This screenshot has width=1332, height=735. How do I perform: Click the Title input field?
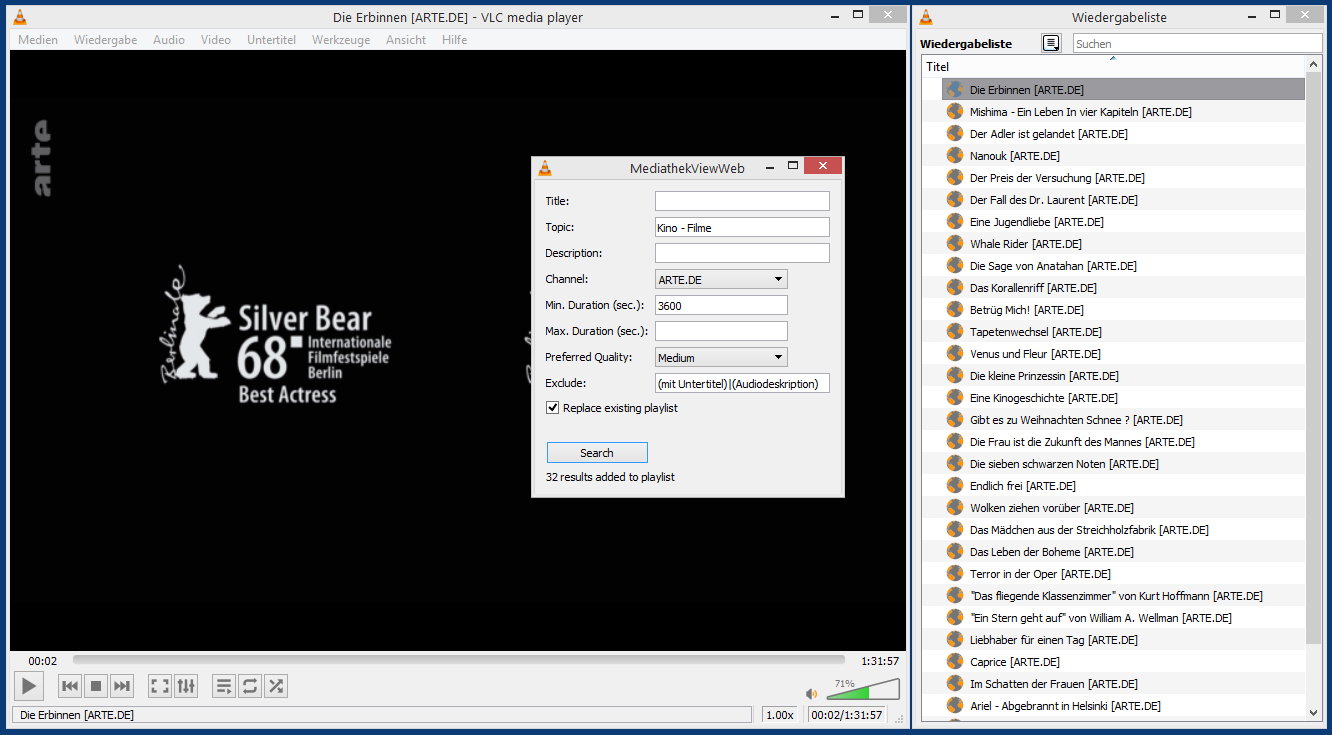[x=742, y=201]
